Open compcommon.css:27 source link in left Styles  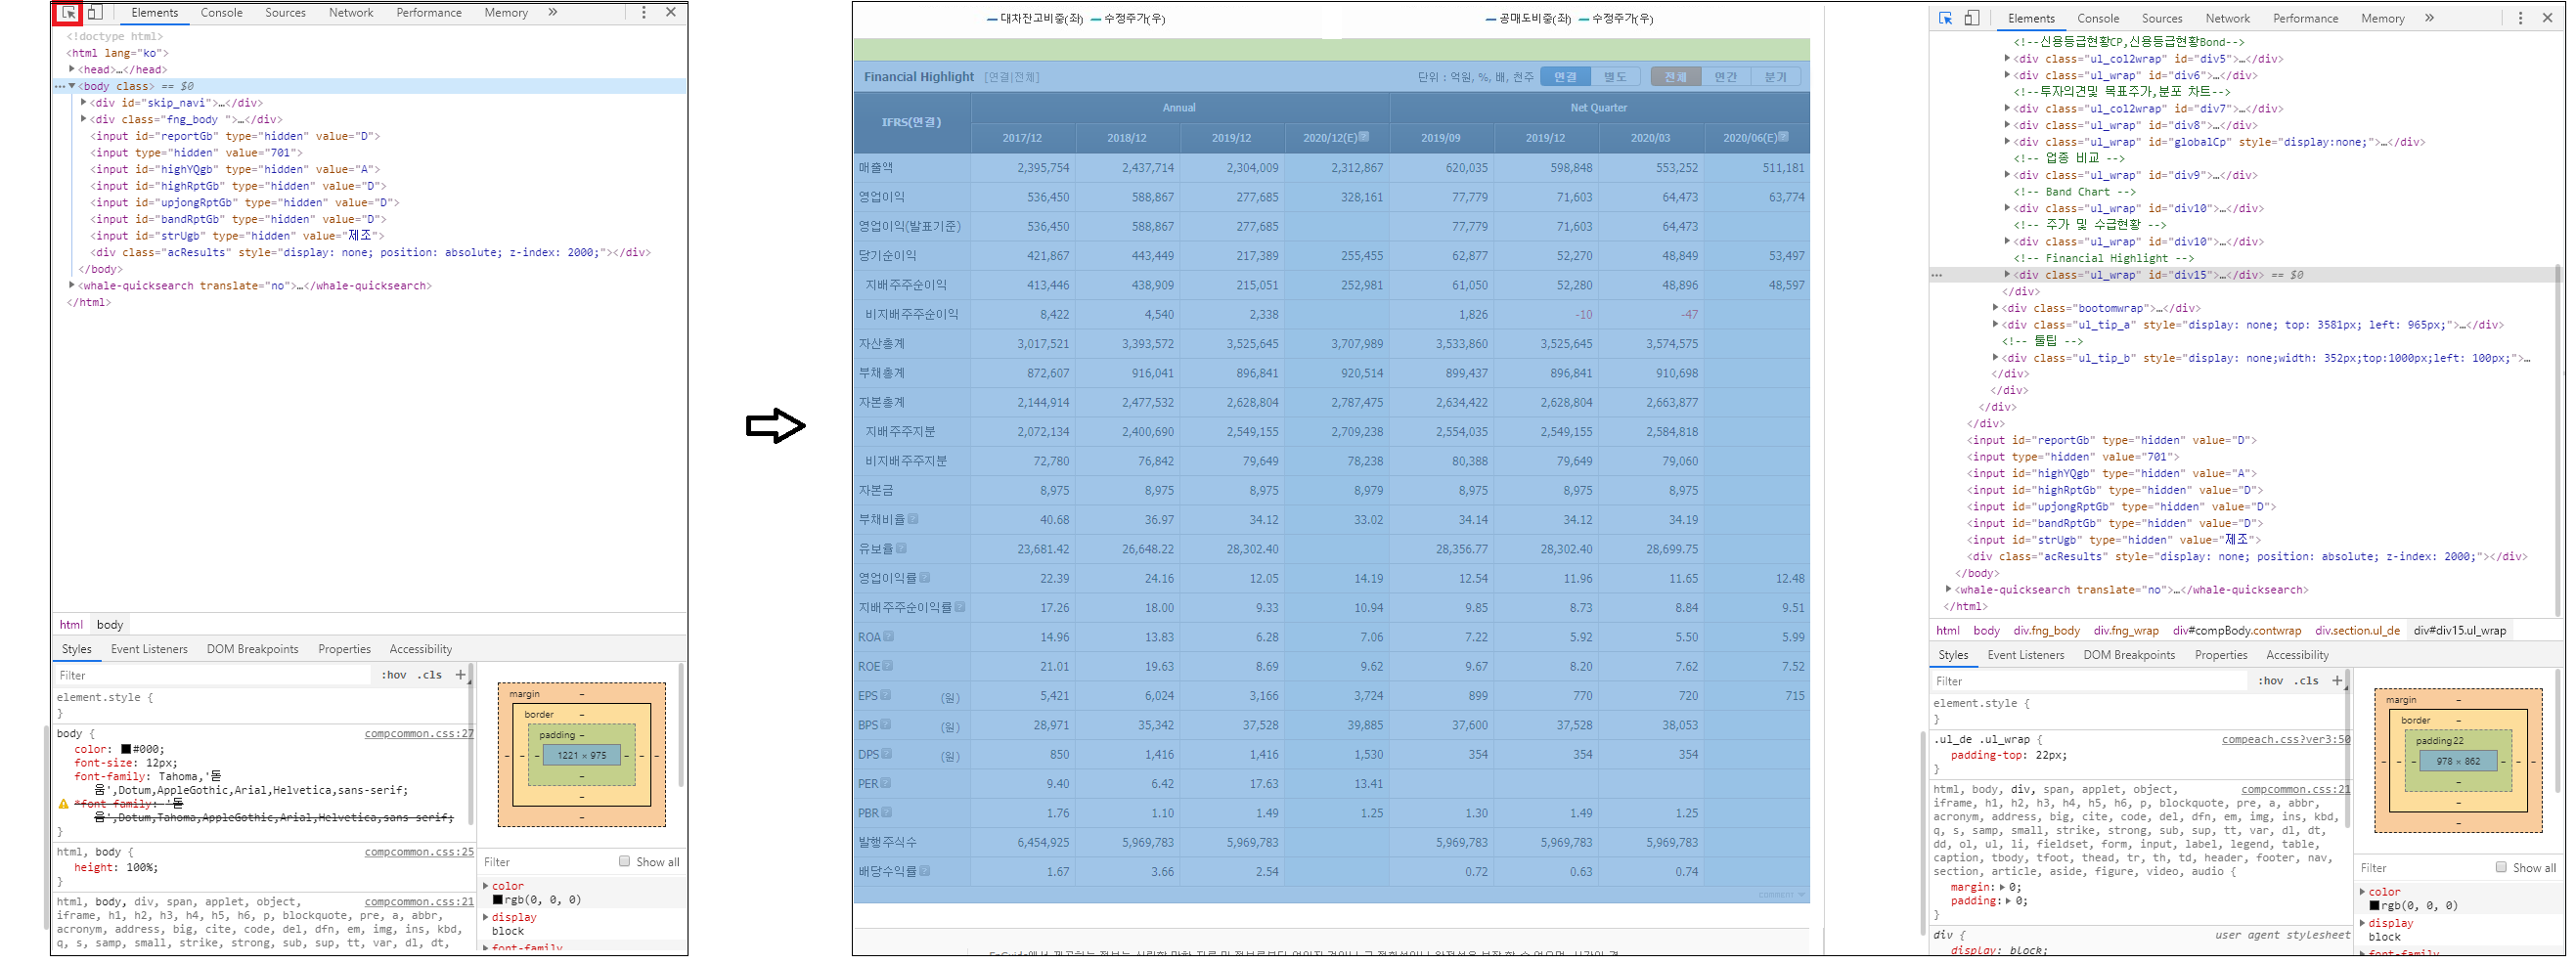(419, 734)
